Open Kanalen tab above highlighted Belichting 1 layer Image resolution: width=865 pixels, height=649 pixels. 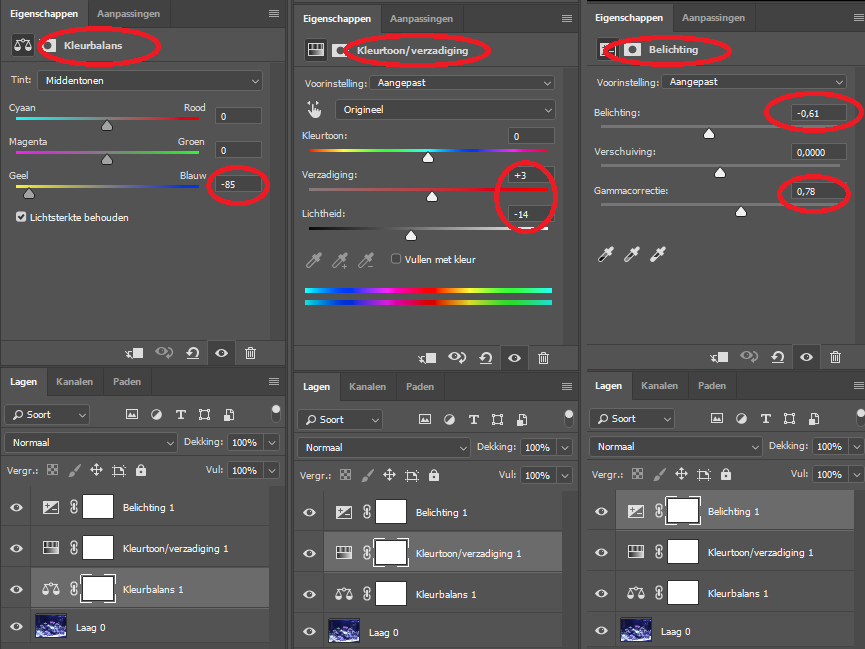659,385
